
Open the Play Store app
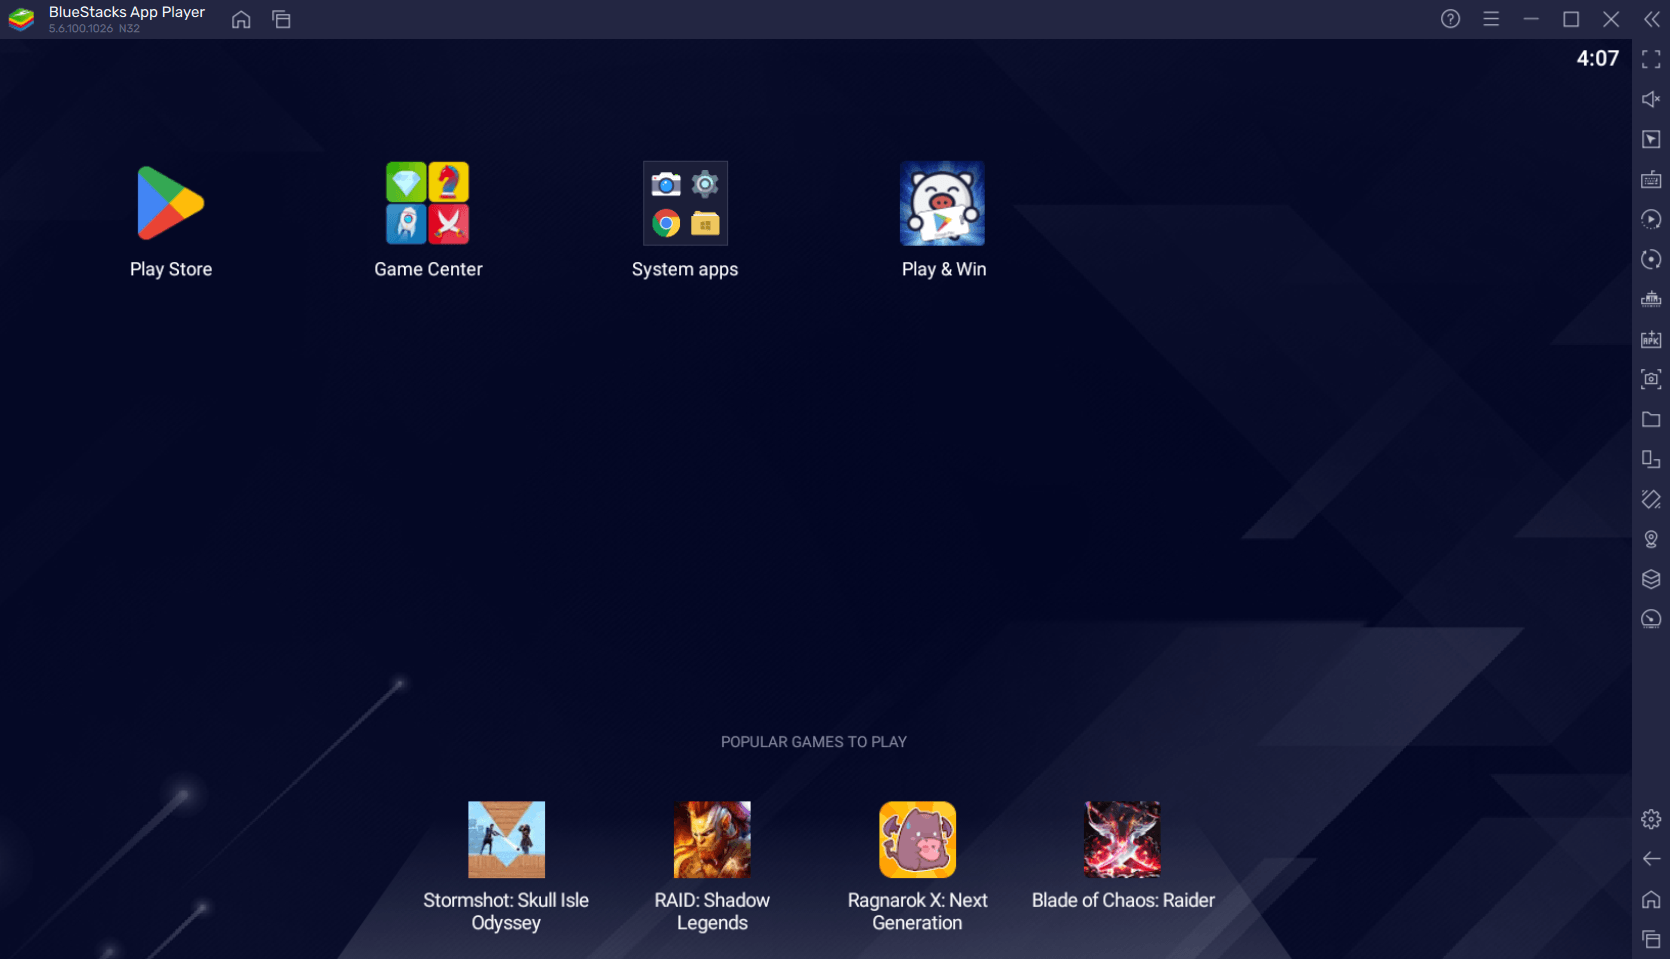tap(170, 204)
